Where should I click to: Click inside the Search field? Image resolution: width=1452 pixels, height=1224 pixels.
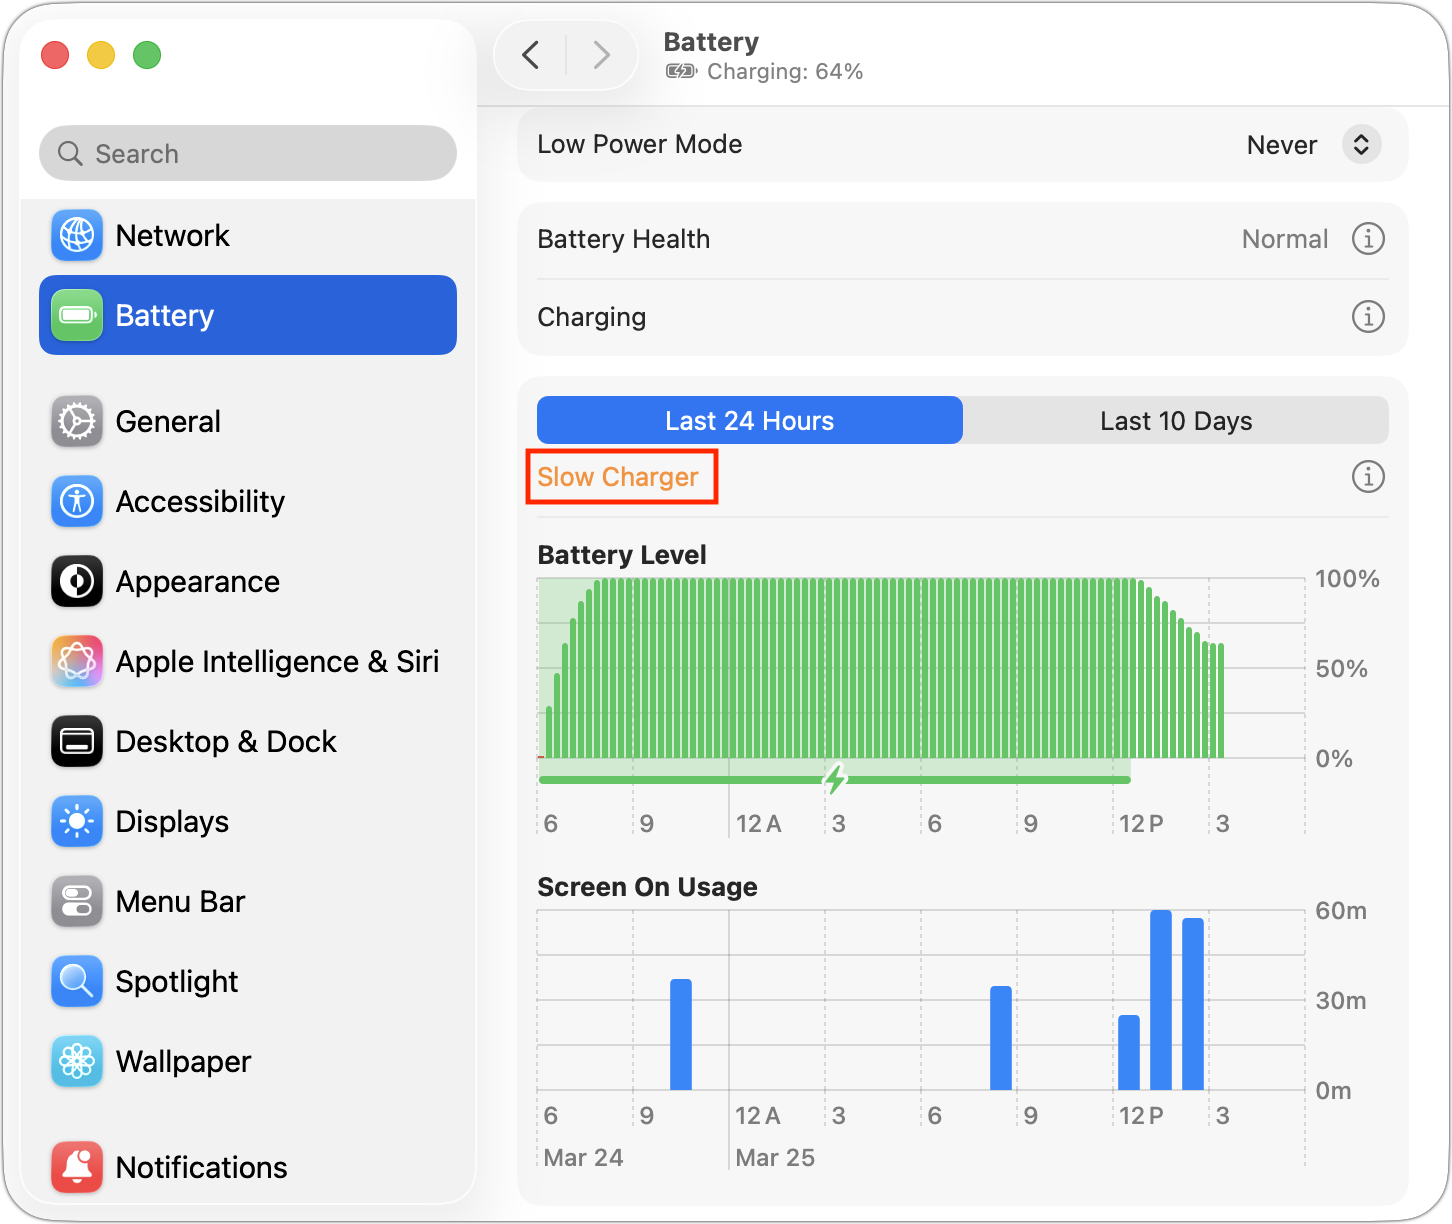click(x=247, y=153)
